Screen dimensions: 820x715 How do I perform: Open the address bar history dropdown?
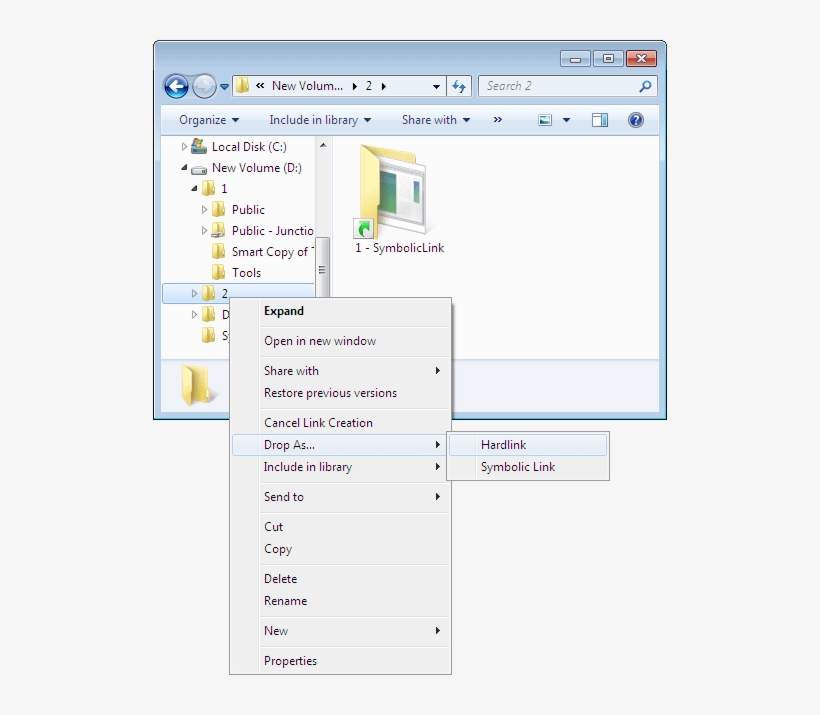pyautogui.click(x=435, y=86)
